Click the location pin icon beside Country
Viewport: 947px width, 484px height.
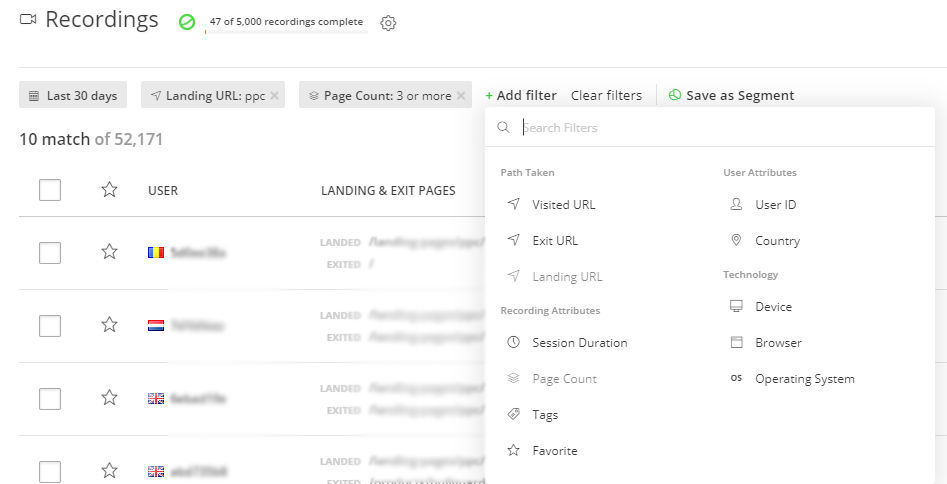[736, 240]
